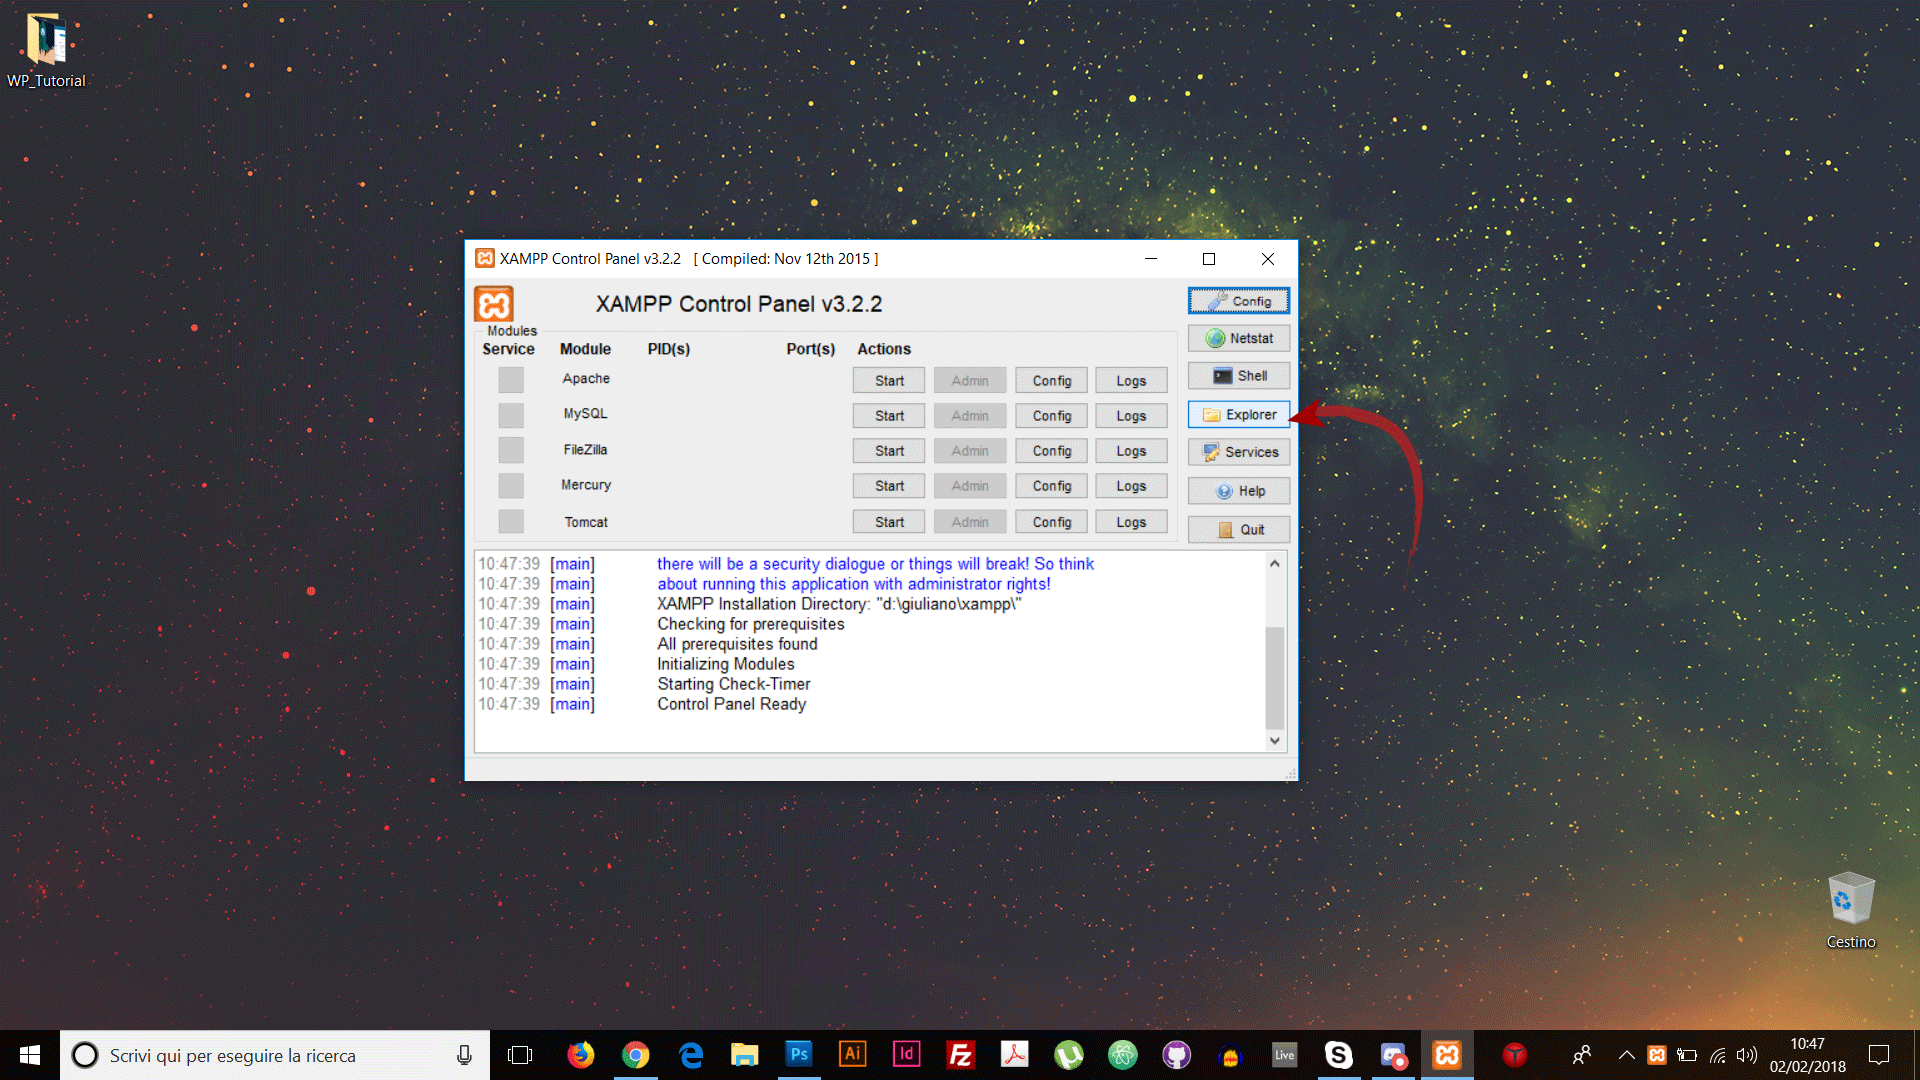
Task: Expand the MySQL Logs output
Action: tap(1131, 414)
